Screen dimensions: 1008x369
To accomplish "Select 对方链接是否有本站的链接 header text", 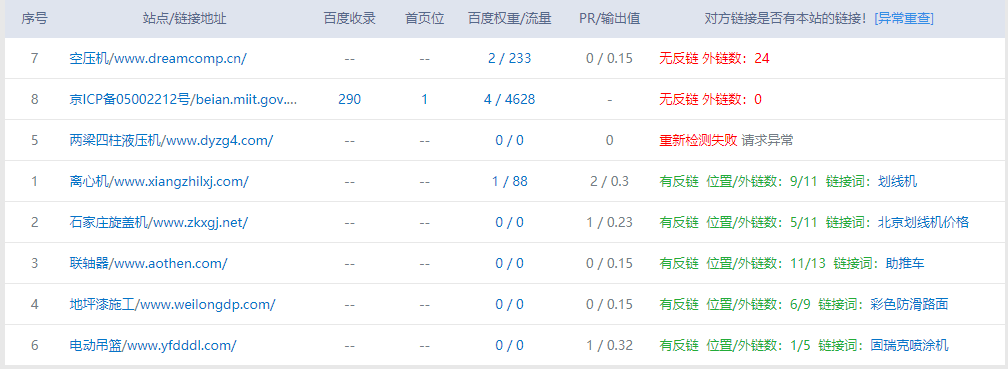I will pos(787,19).
